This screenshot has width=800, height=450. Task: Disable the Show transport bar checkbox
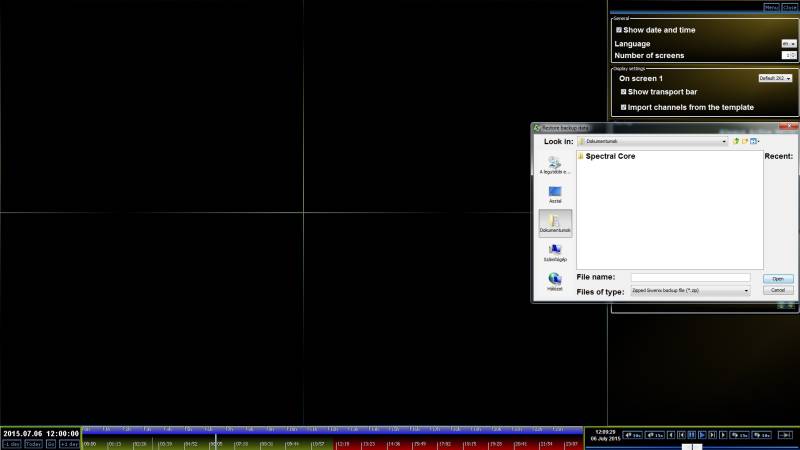624,92
